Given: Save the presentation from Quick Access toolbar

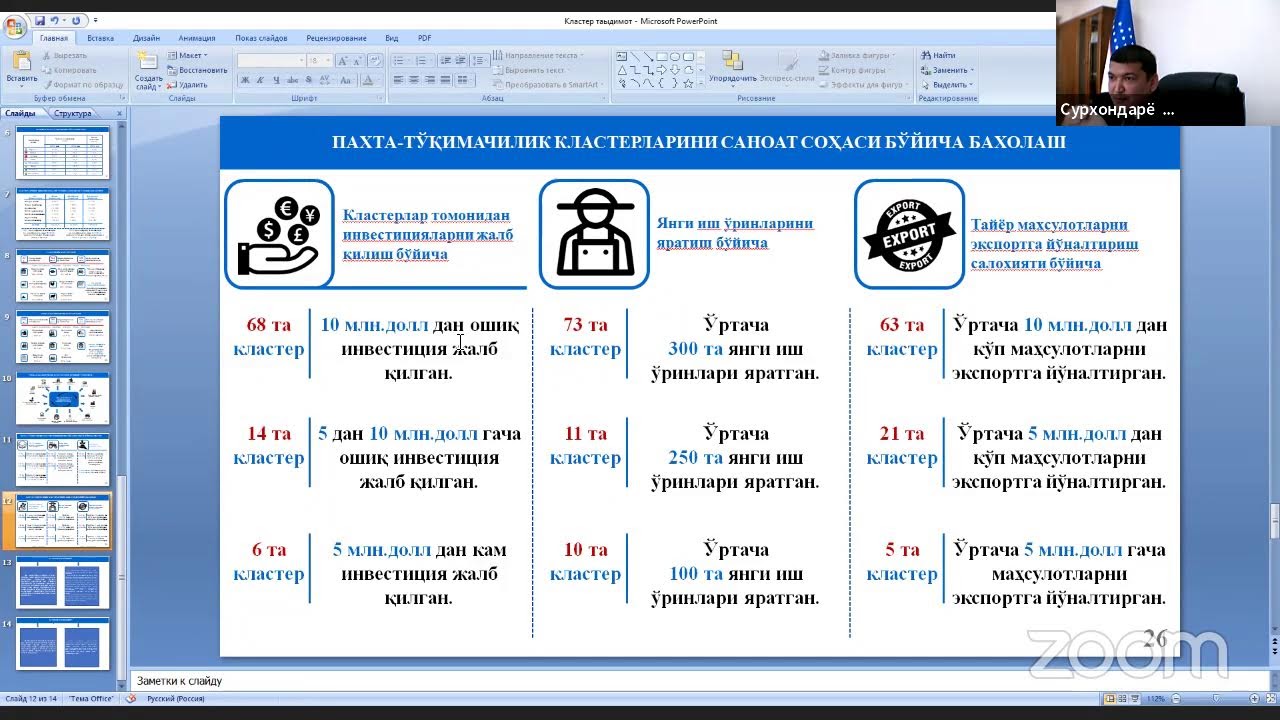Looking at the screenshot, I should pos(40,20).
